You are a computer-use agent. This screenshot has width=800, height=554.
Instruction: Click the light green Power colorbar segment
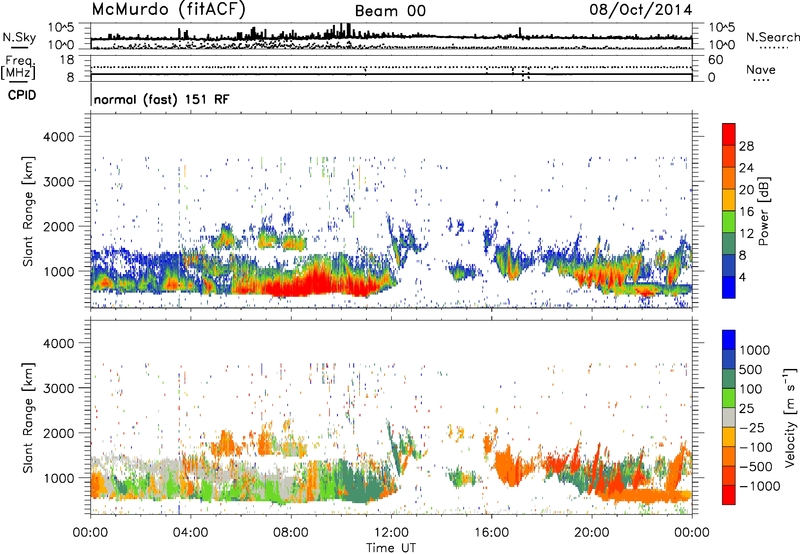tap(729, 222)
